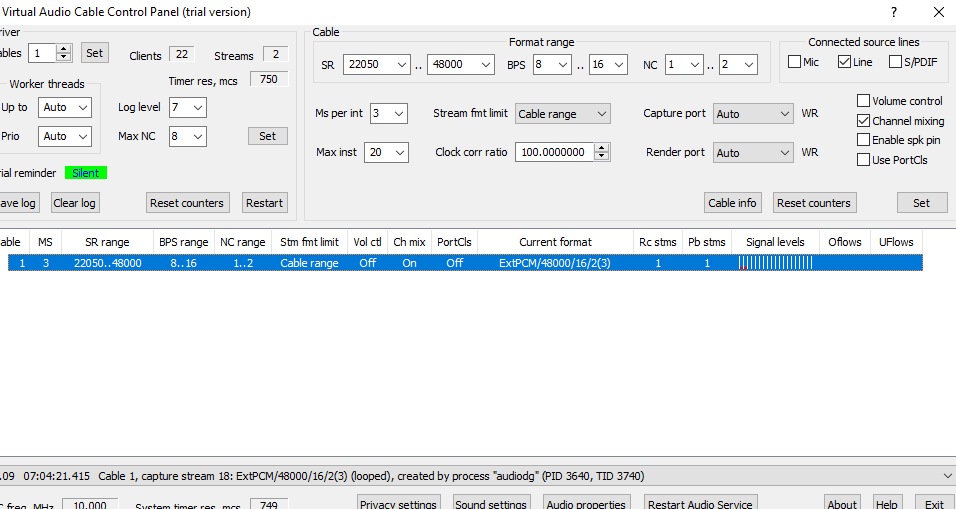
Task: Enable the Mic source line checkbox
Action: (794, 62)
